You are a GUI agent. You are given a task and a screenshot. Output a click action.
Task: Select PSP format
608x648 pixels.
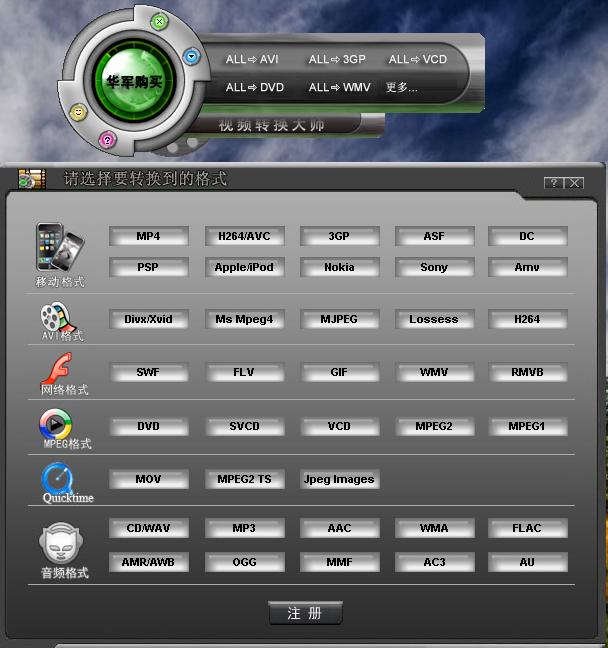click(148, 267)
